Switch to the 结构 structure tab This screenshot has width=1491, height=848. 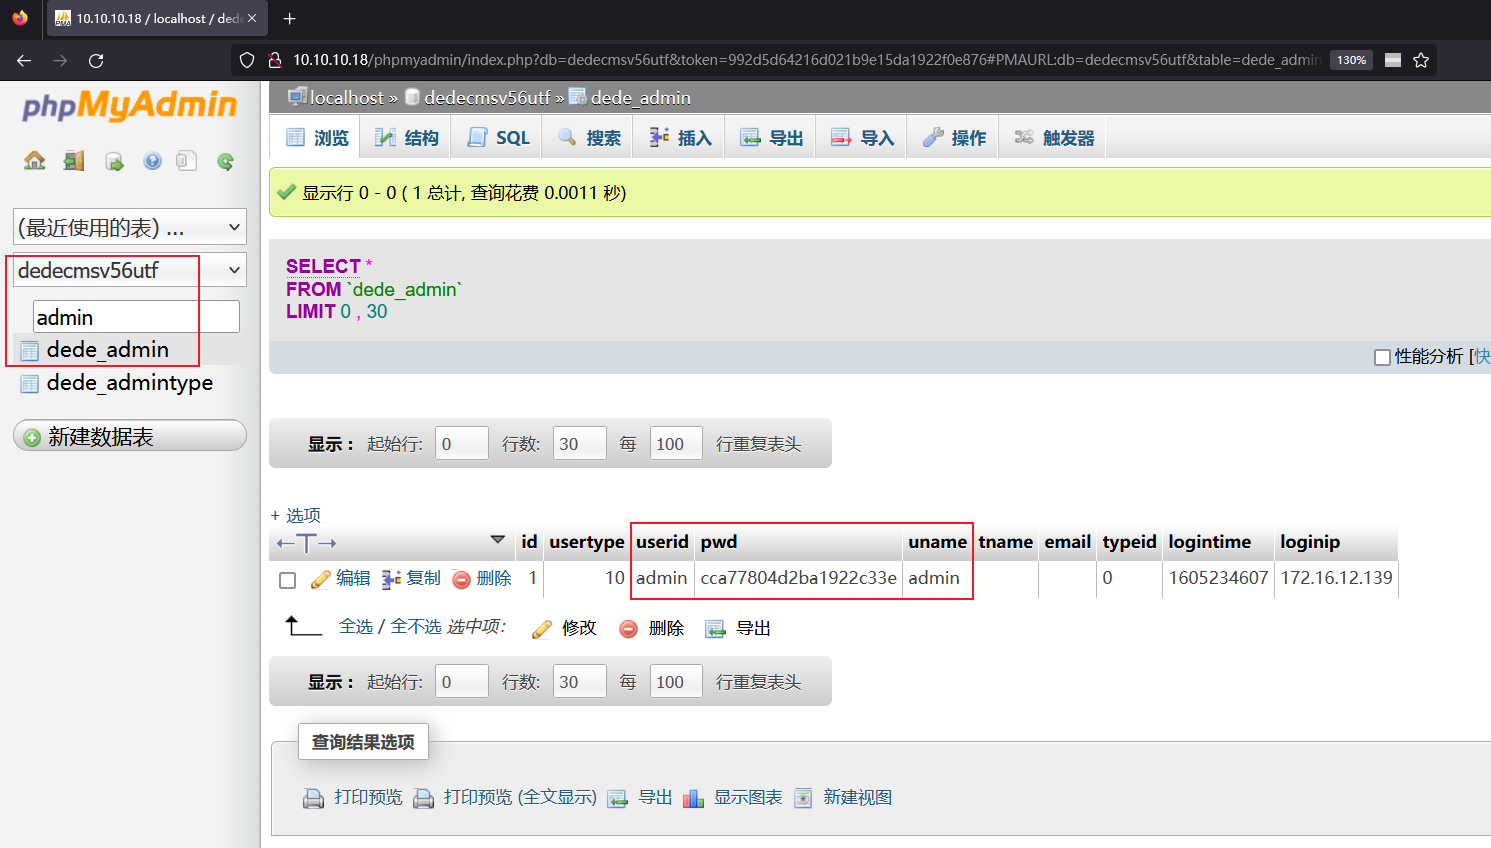(405, 136)
